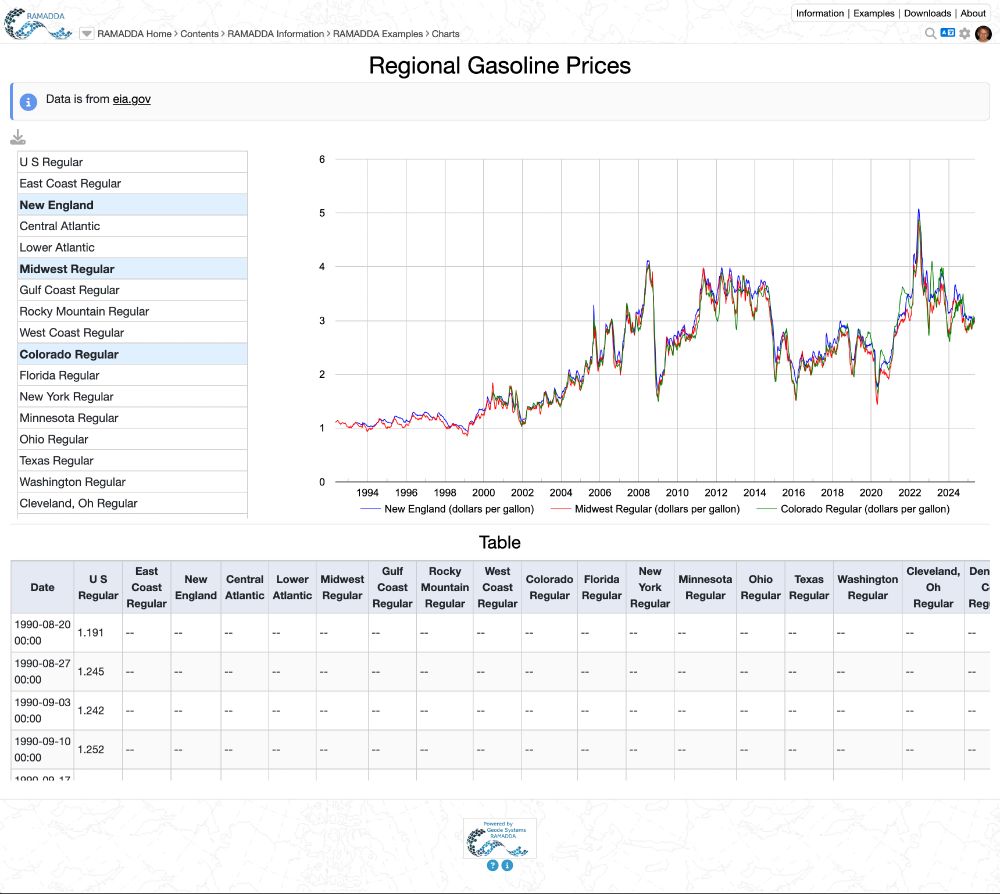Select 'Ohio Regular' in the list
Screen dimensions: 1000x894
click(x=133, y=439)
